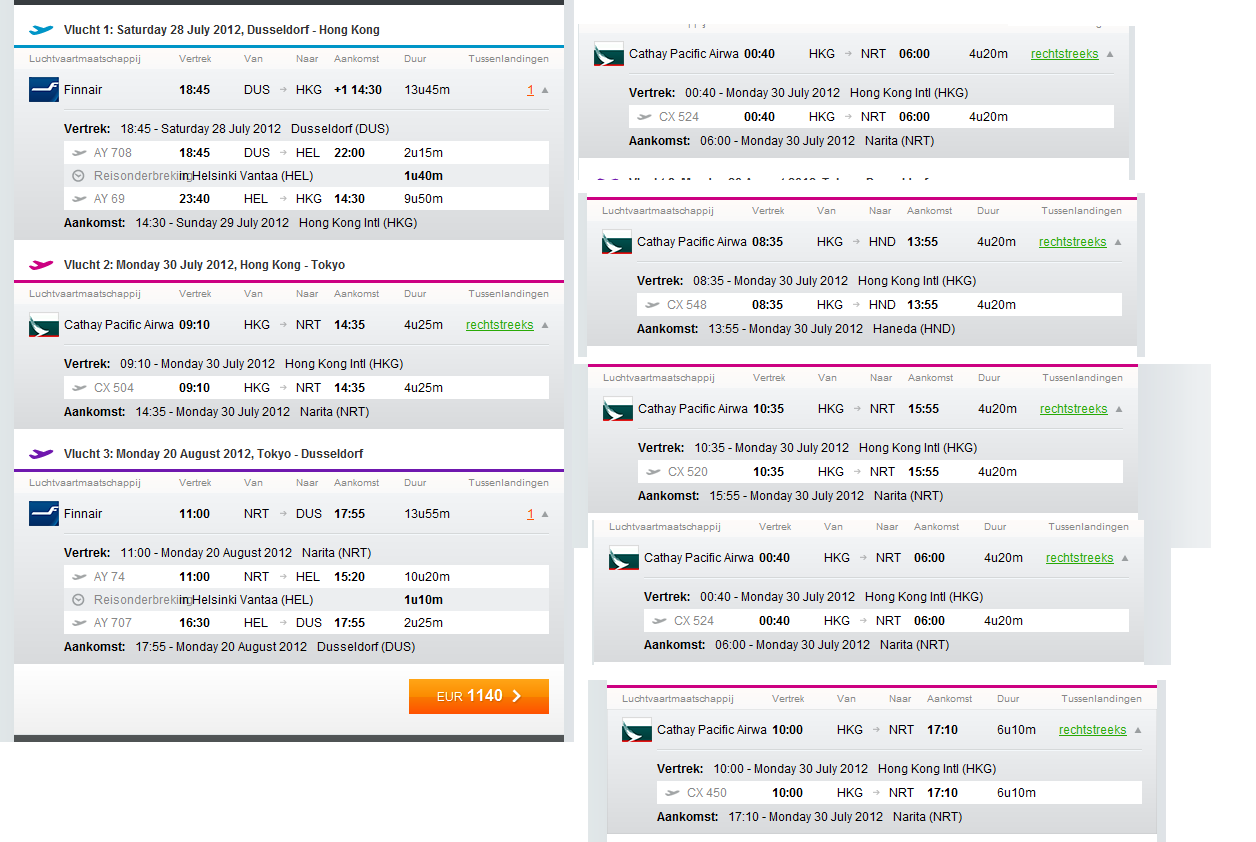This screenshot has width=1256, height=842.
Task: Select the Vlucht 2 Hong Kong - Tokyo heading
Action: tap(205, 265)
